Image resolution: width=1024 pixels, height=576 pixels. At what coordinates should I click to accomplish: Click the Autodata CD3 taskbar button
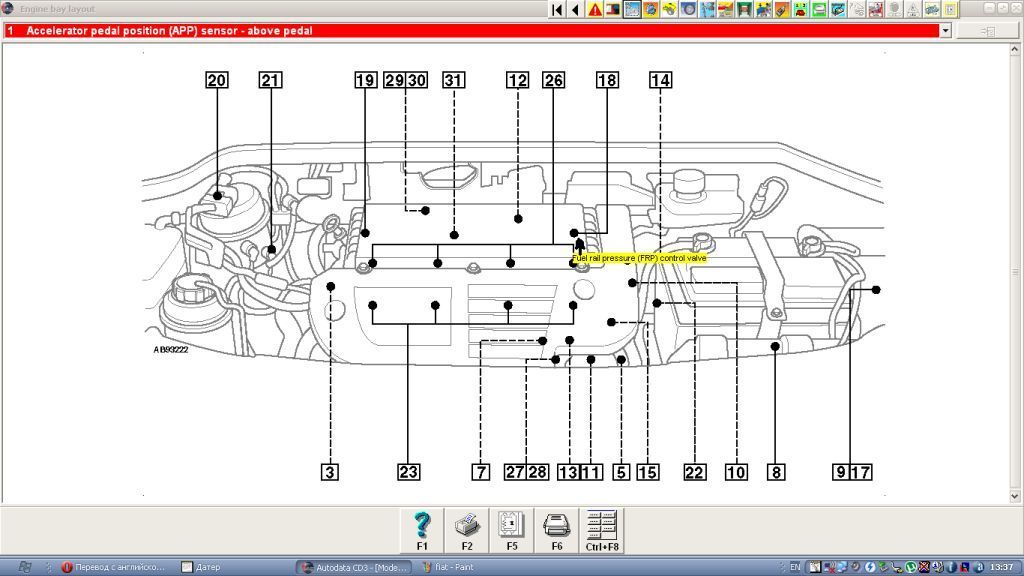click(x=354, y=567)
